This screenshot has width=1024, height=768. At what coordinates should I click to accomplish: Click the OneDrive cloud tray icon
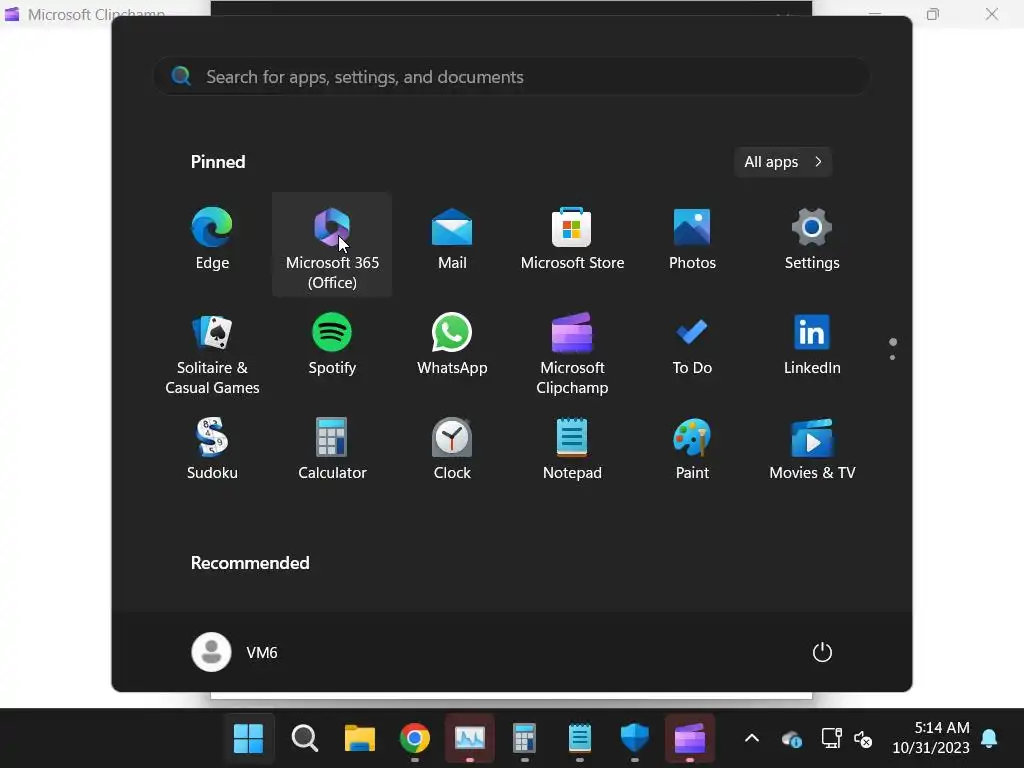[792, 739]
